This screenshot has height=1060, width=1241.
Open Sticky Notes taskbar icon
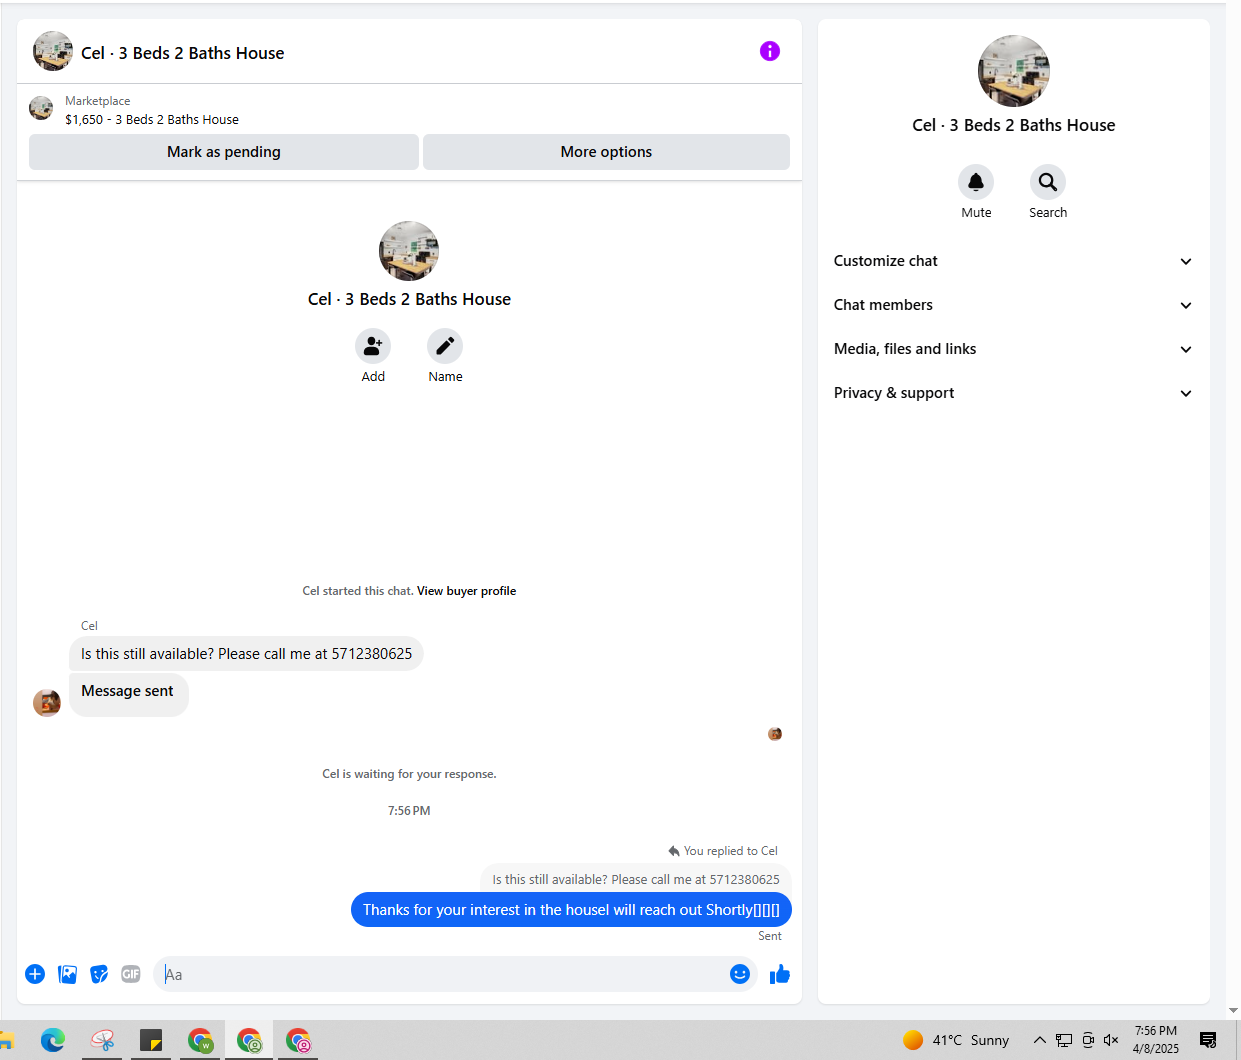pyautogui.click(x=151, y=1040)
